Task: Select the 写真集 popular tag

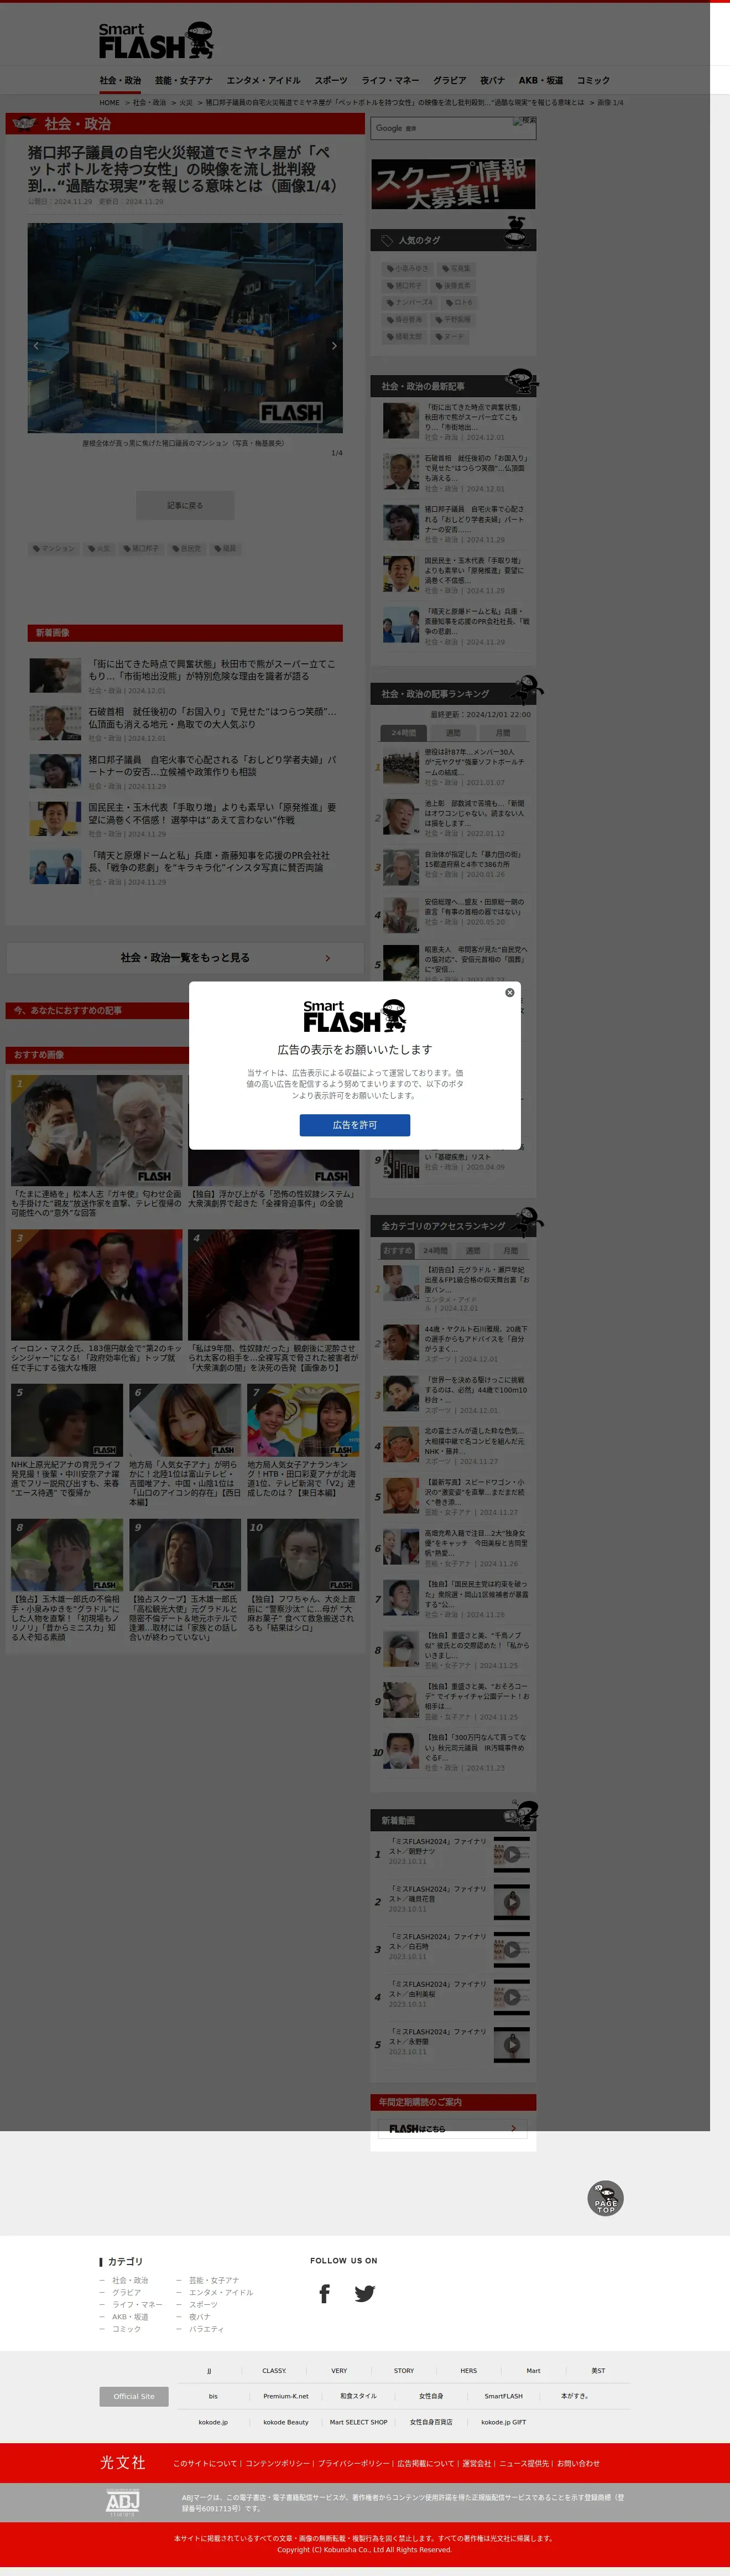Action: pyautogui.click(x=456, y=268)
